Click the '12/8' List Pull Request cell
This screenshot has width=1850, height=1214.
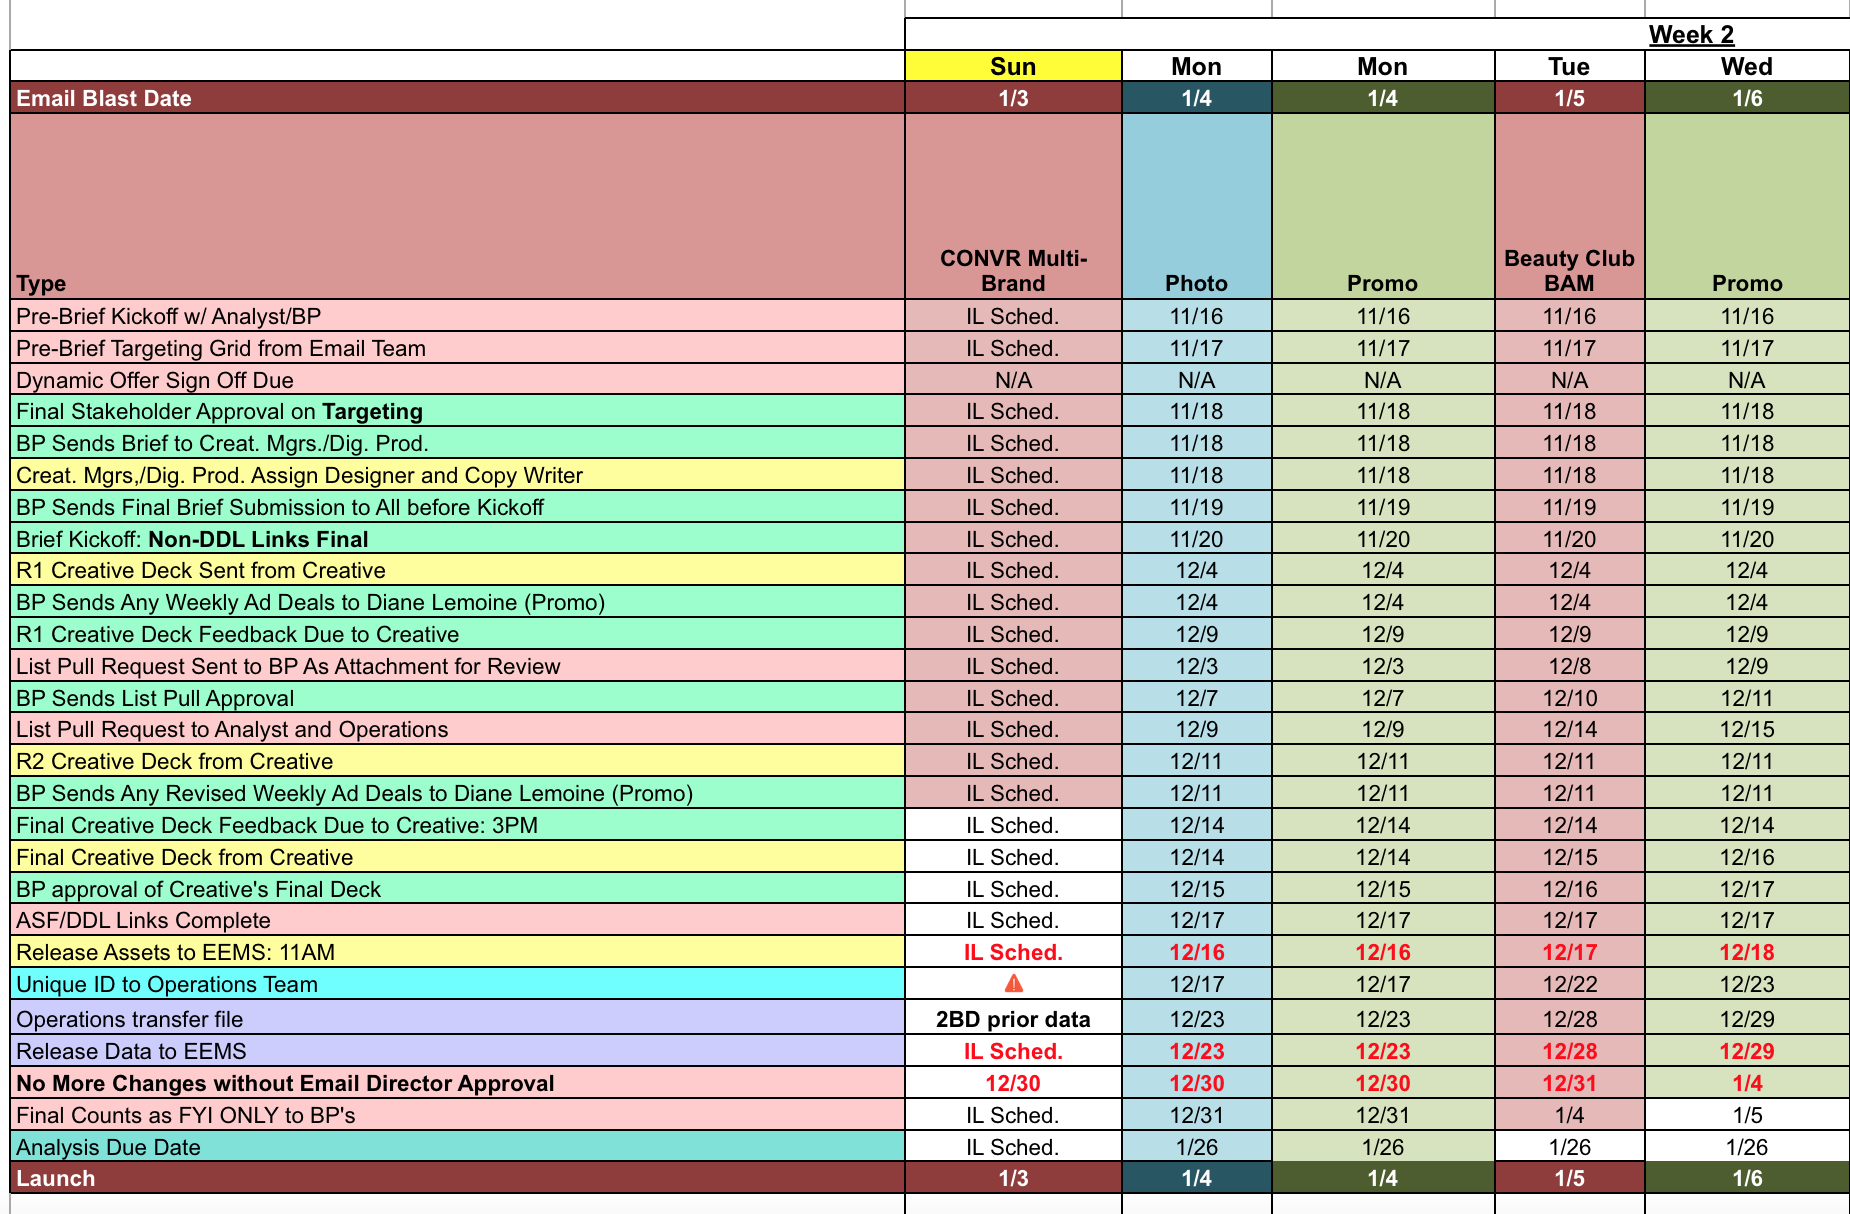tap(1569, 666)
